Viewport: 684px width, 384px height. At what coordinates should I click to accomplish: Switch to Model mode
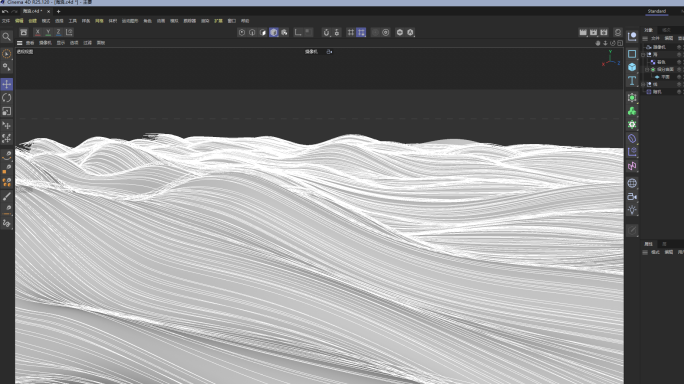pos(274,32)
